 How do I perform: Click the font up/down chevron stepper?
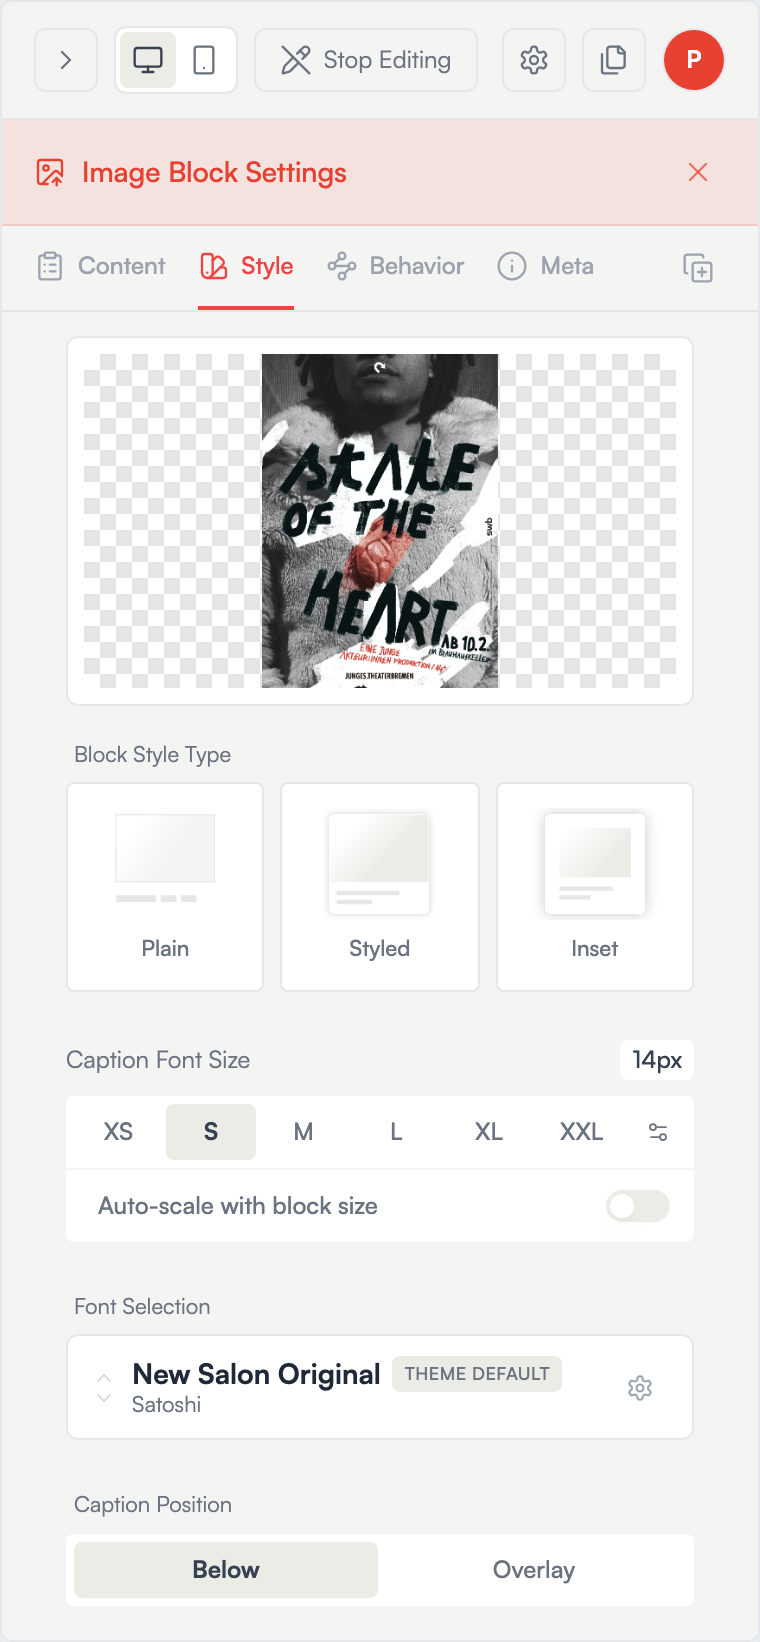tap(104, 1387)
